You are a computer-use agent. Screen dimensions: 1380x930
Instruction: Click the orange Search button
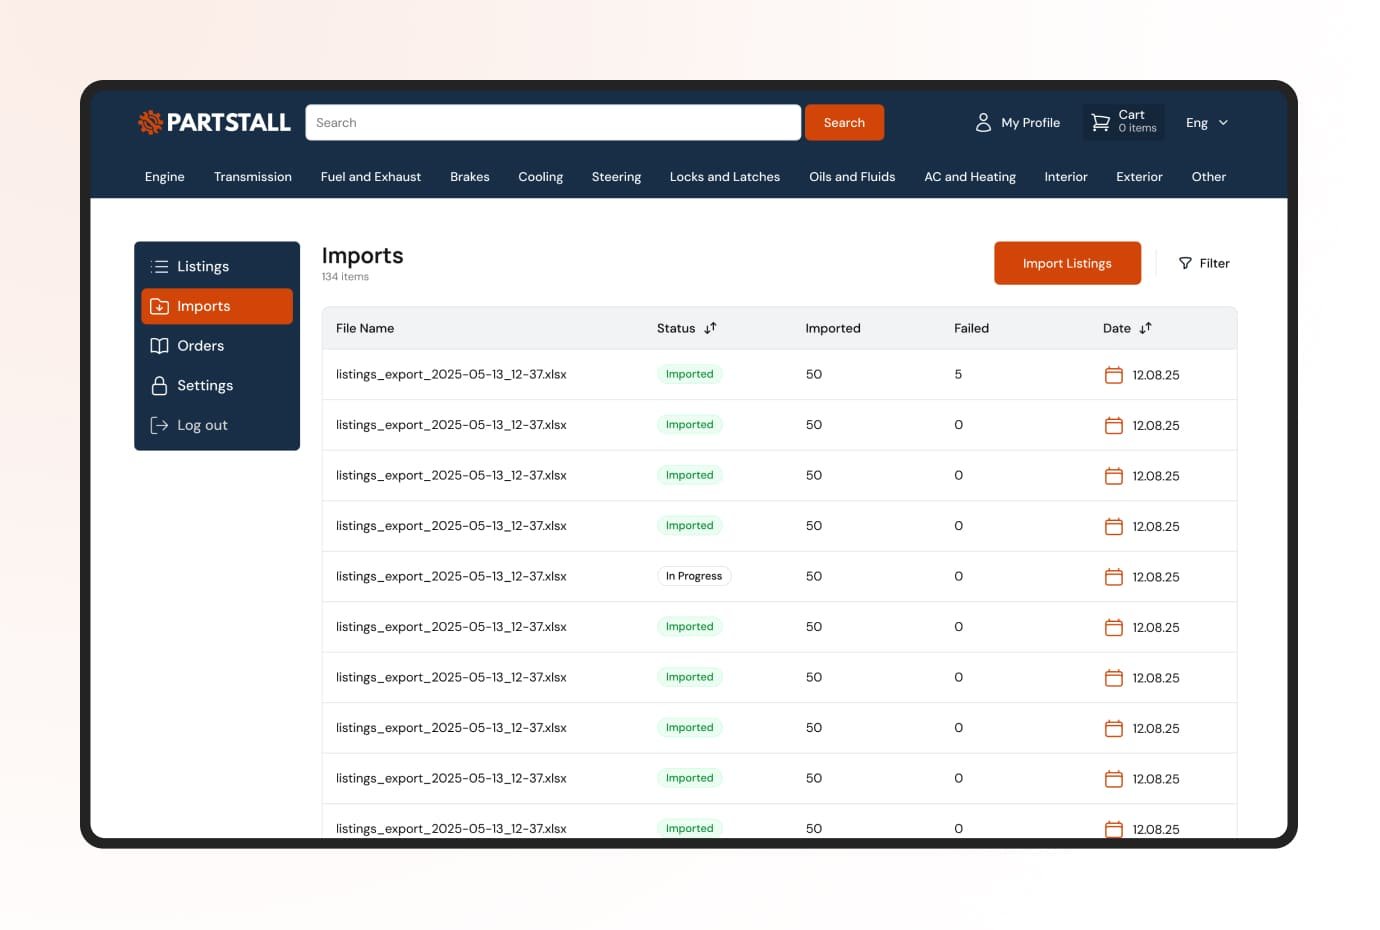pyautogui.click(x=845, y=122)
